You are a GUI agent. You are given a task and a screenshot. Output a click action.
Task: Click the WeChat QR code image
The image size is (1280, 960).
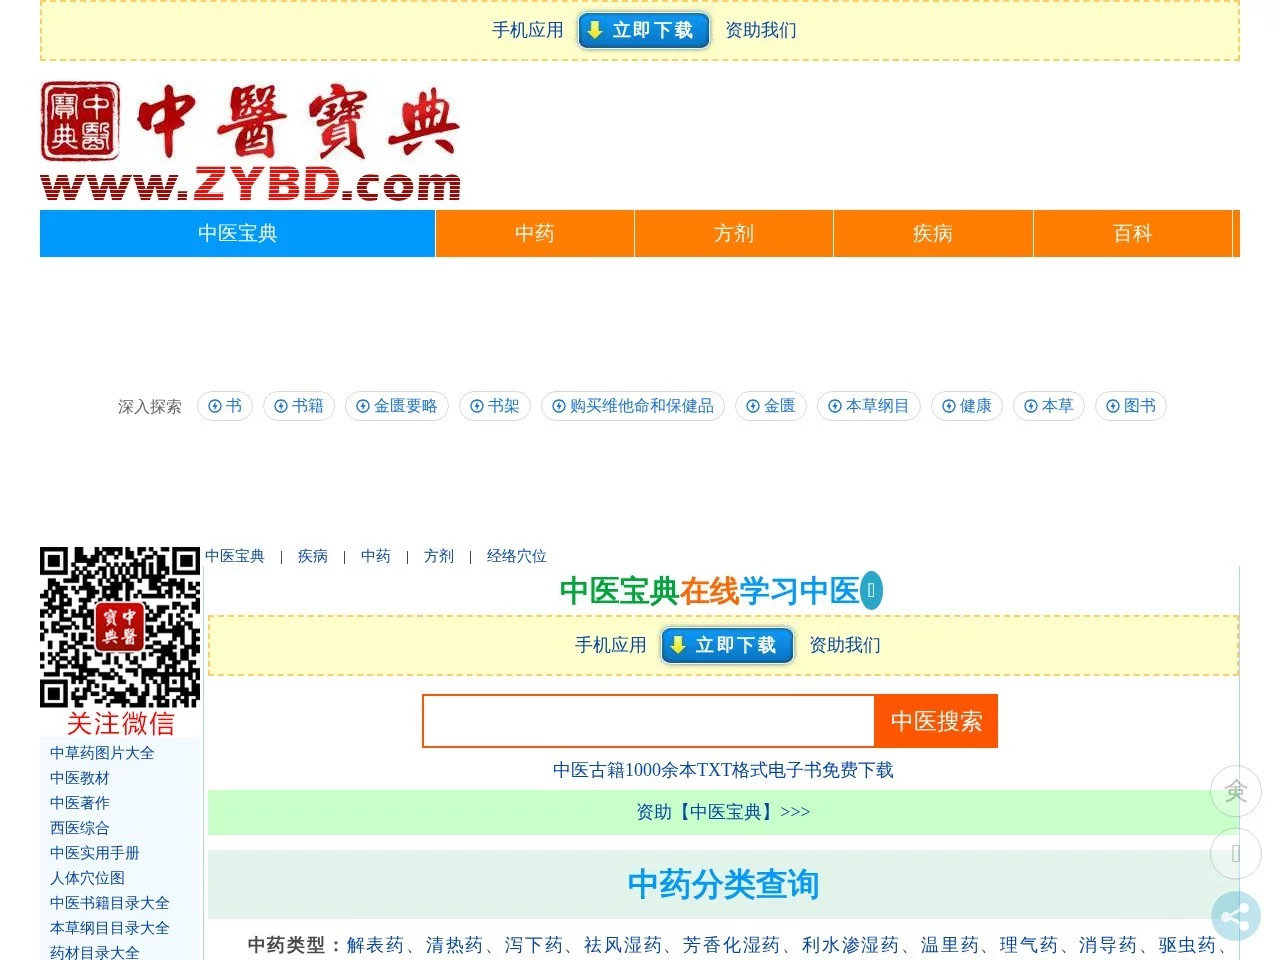[x=120, y=627]
